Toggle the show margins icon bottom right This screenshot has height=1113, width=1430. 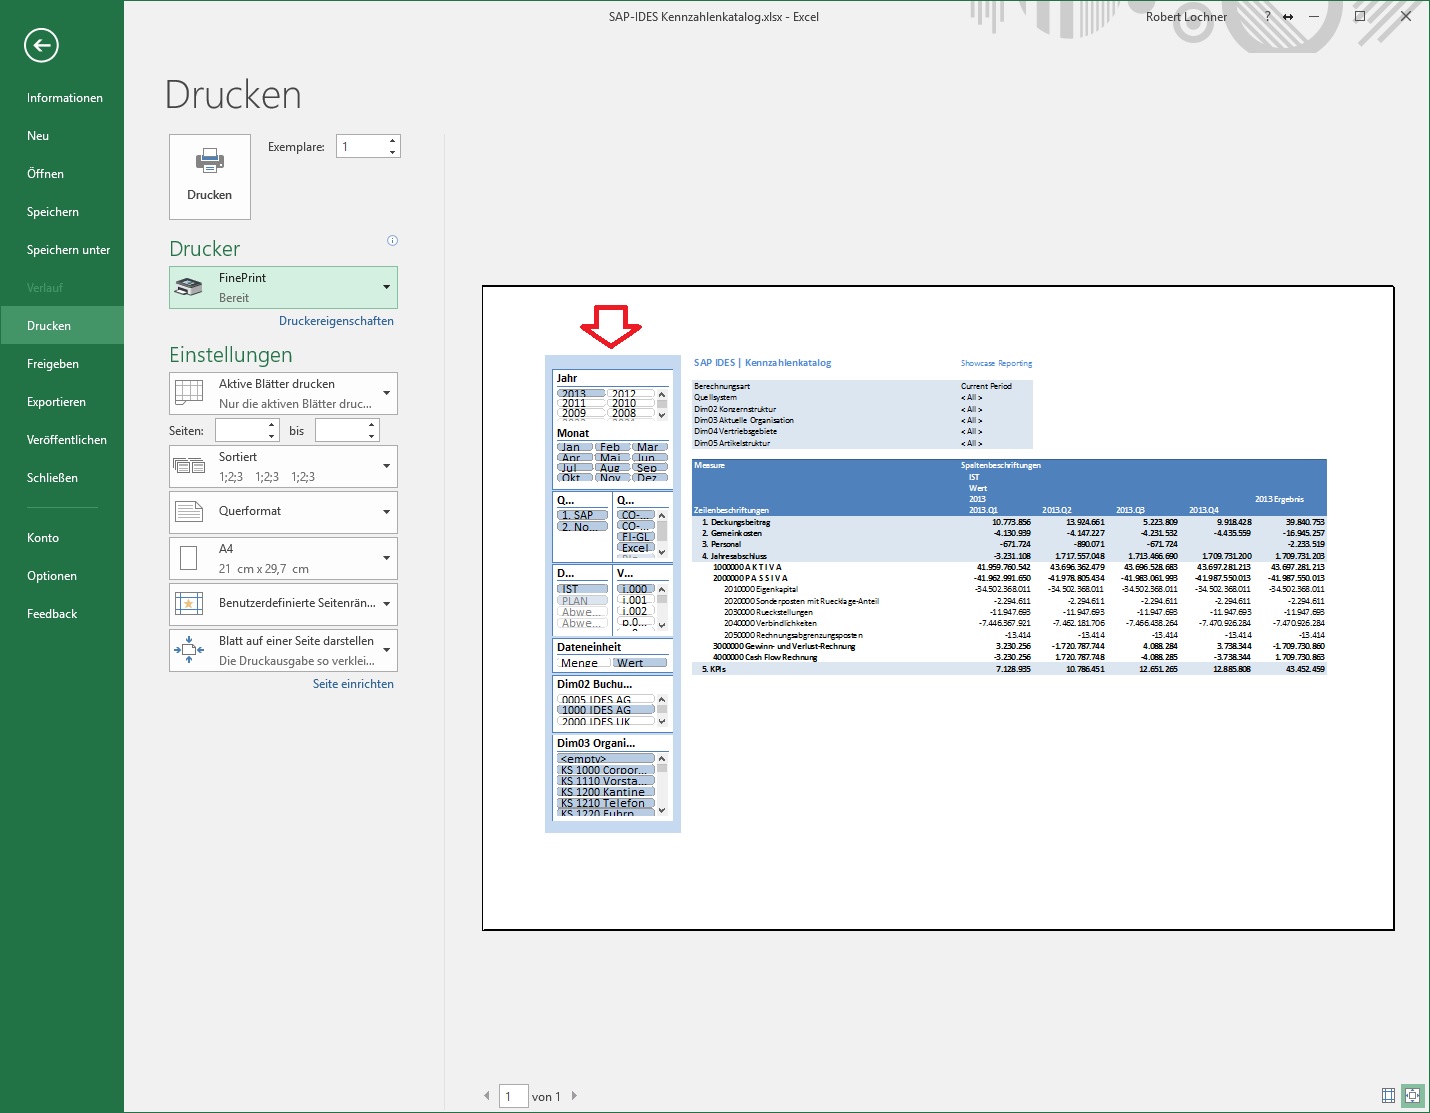point(1388,1096)
